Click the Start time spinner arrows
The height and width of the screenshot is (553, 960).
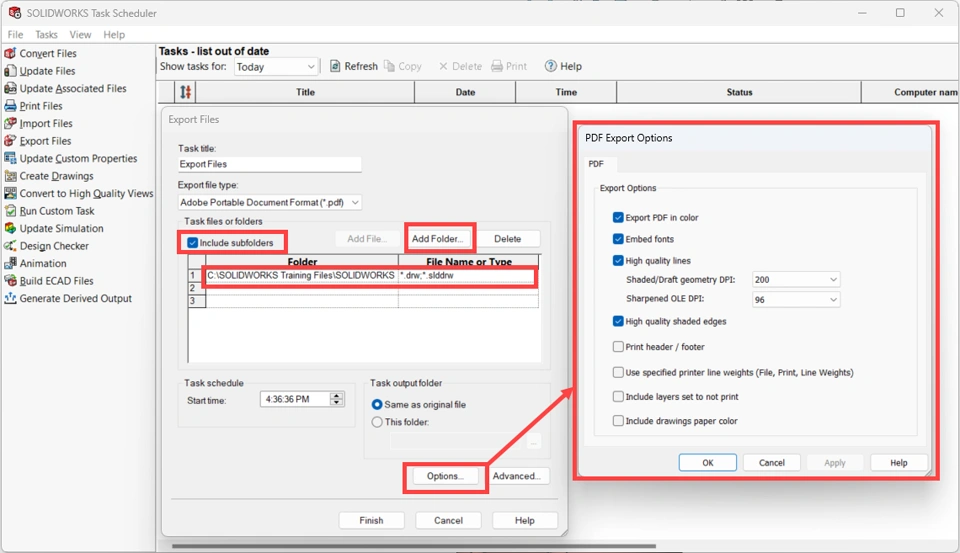point(336,399)
